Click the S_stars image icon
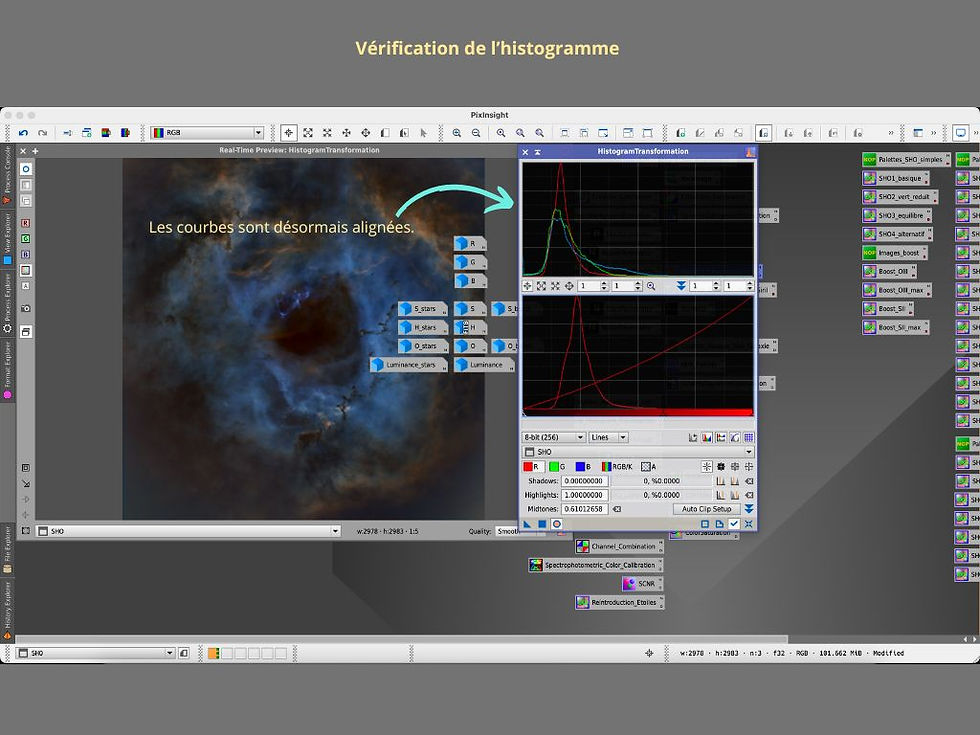980x735 pixels. pyautogui.click(x=421, y=309)
